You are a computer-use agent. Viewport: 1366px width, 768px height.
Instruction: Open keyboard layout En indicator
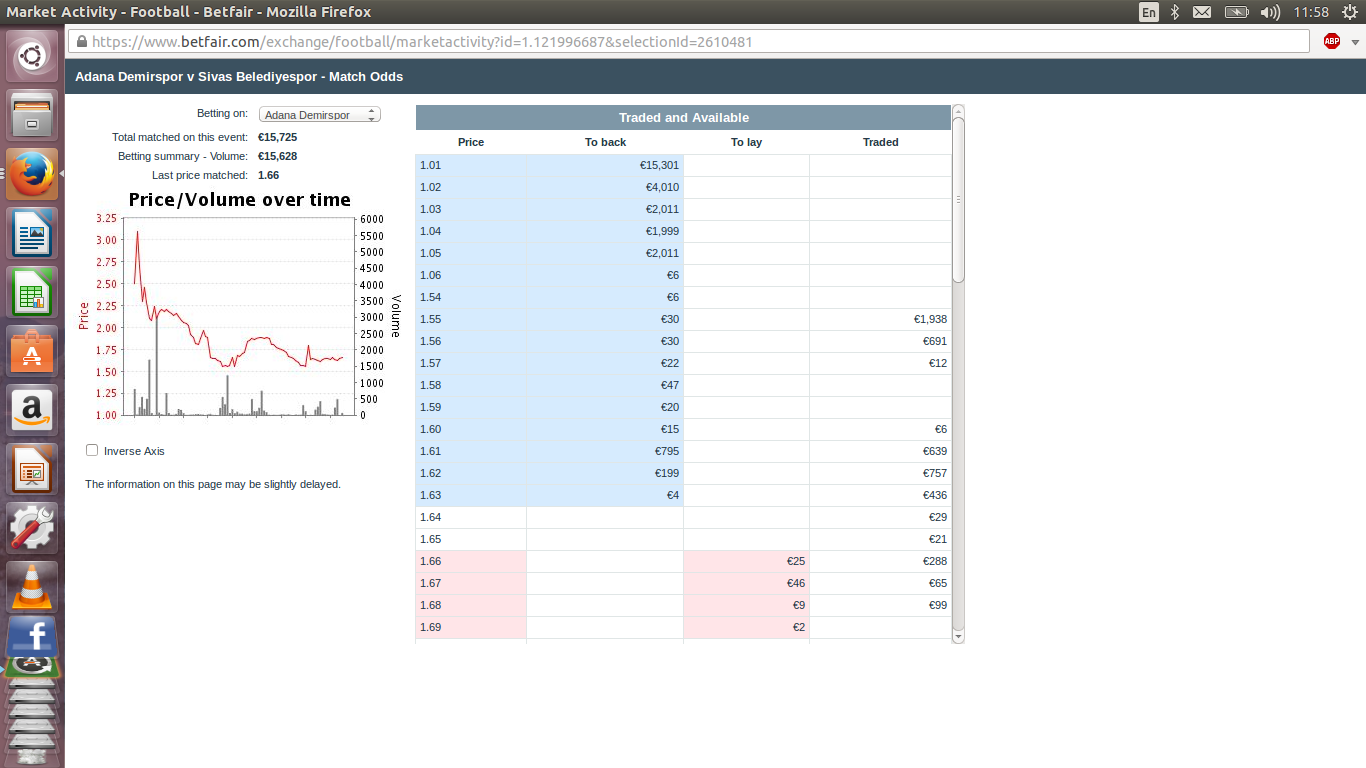[x=1149, y=12]
